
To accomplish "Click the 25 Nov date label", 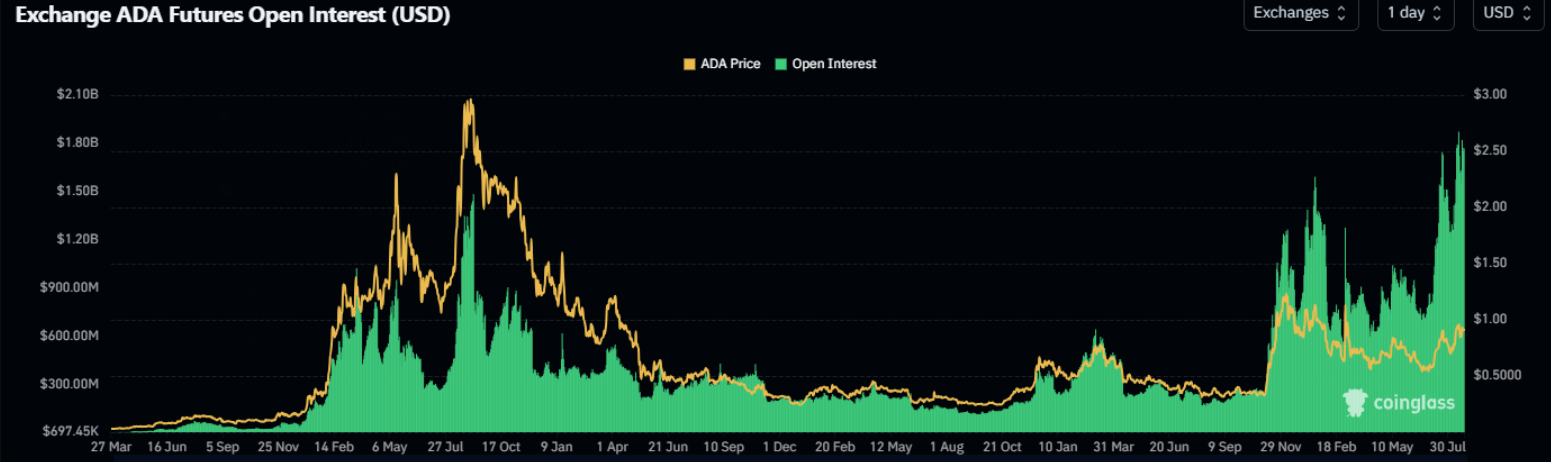I will [x=279, y=448].
